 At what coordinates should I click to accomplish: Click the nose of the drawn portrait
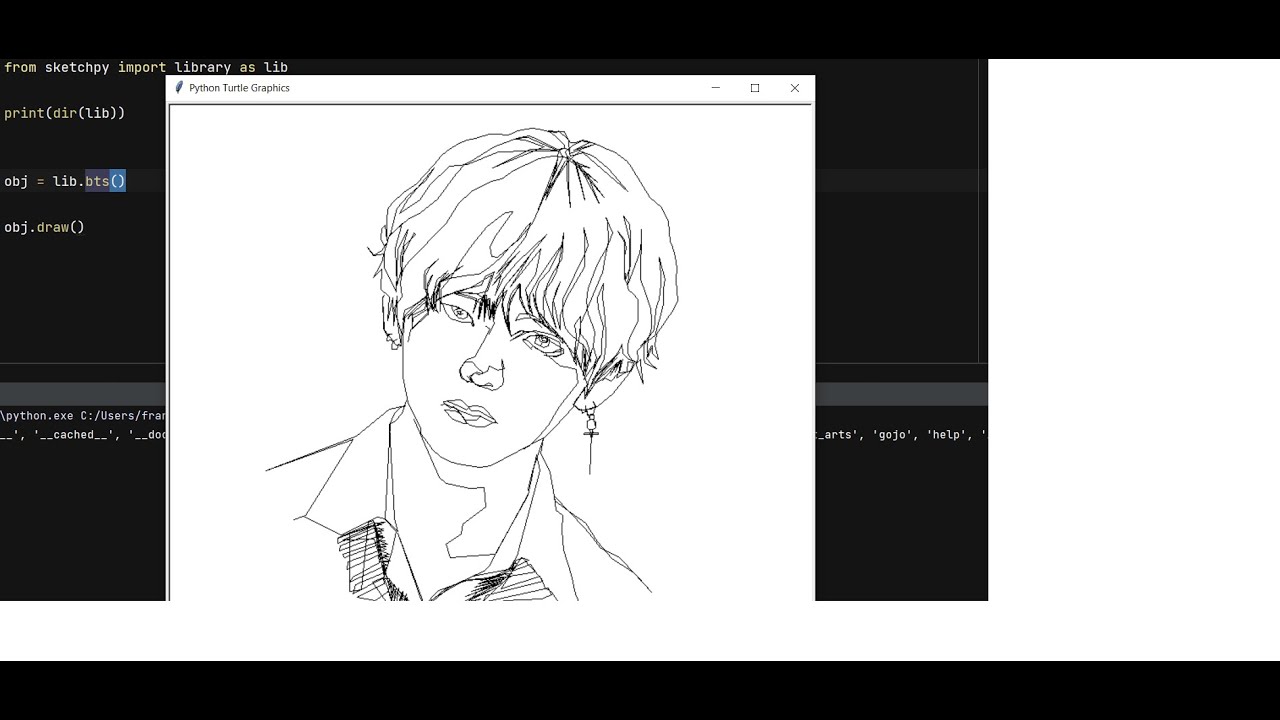point(482,373)
